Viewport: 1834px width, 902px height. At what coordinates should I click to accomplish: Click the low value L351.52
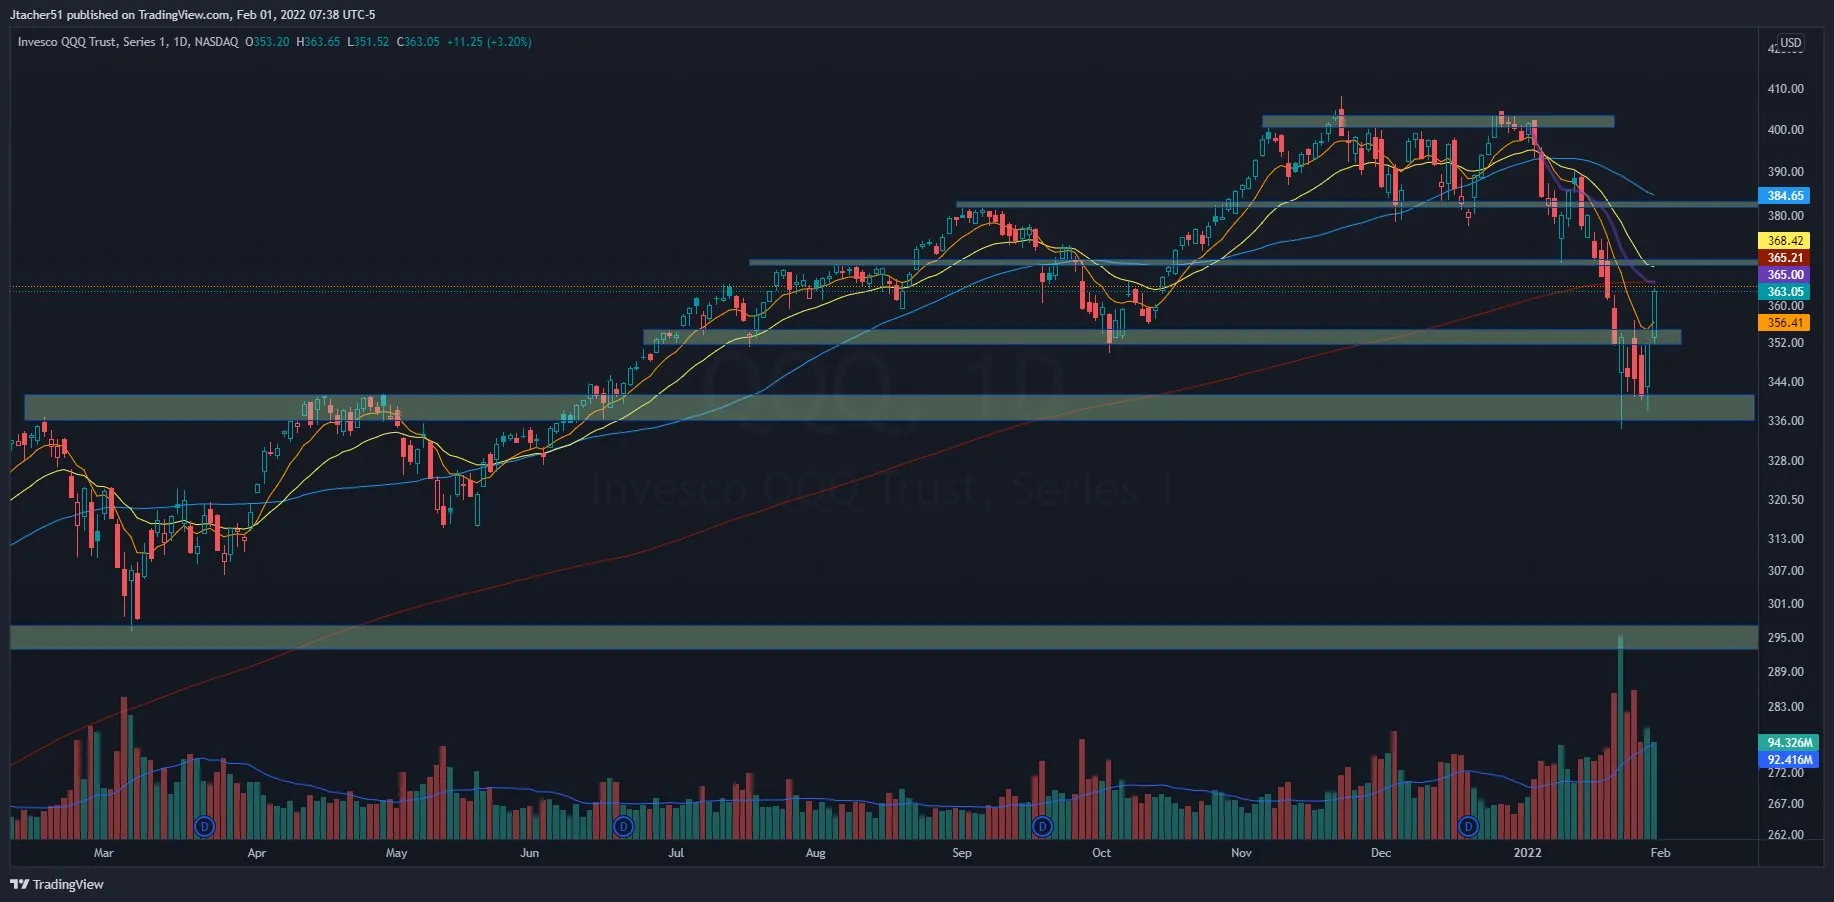click(368, 42)
